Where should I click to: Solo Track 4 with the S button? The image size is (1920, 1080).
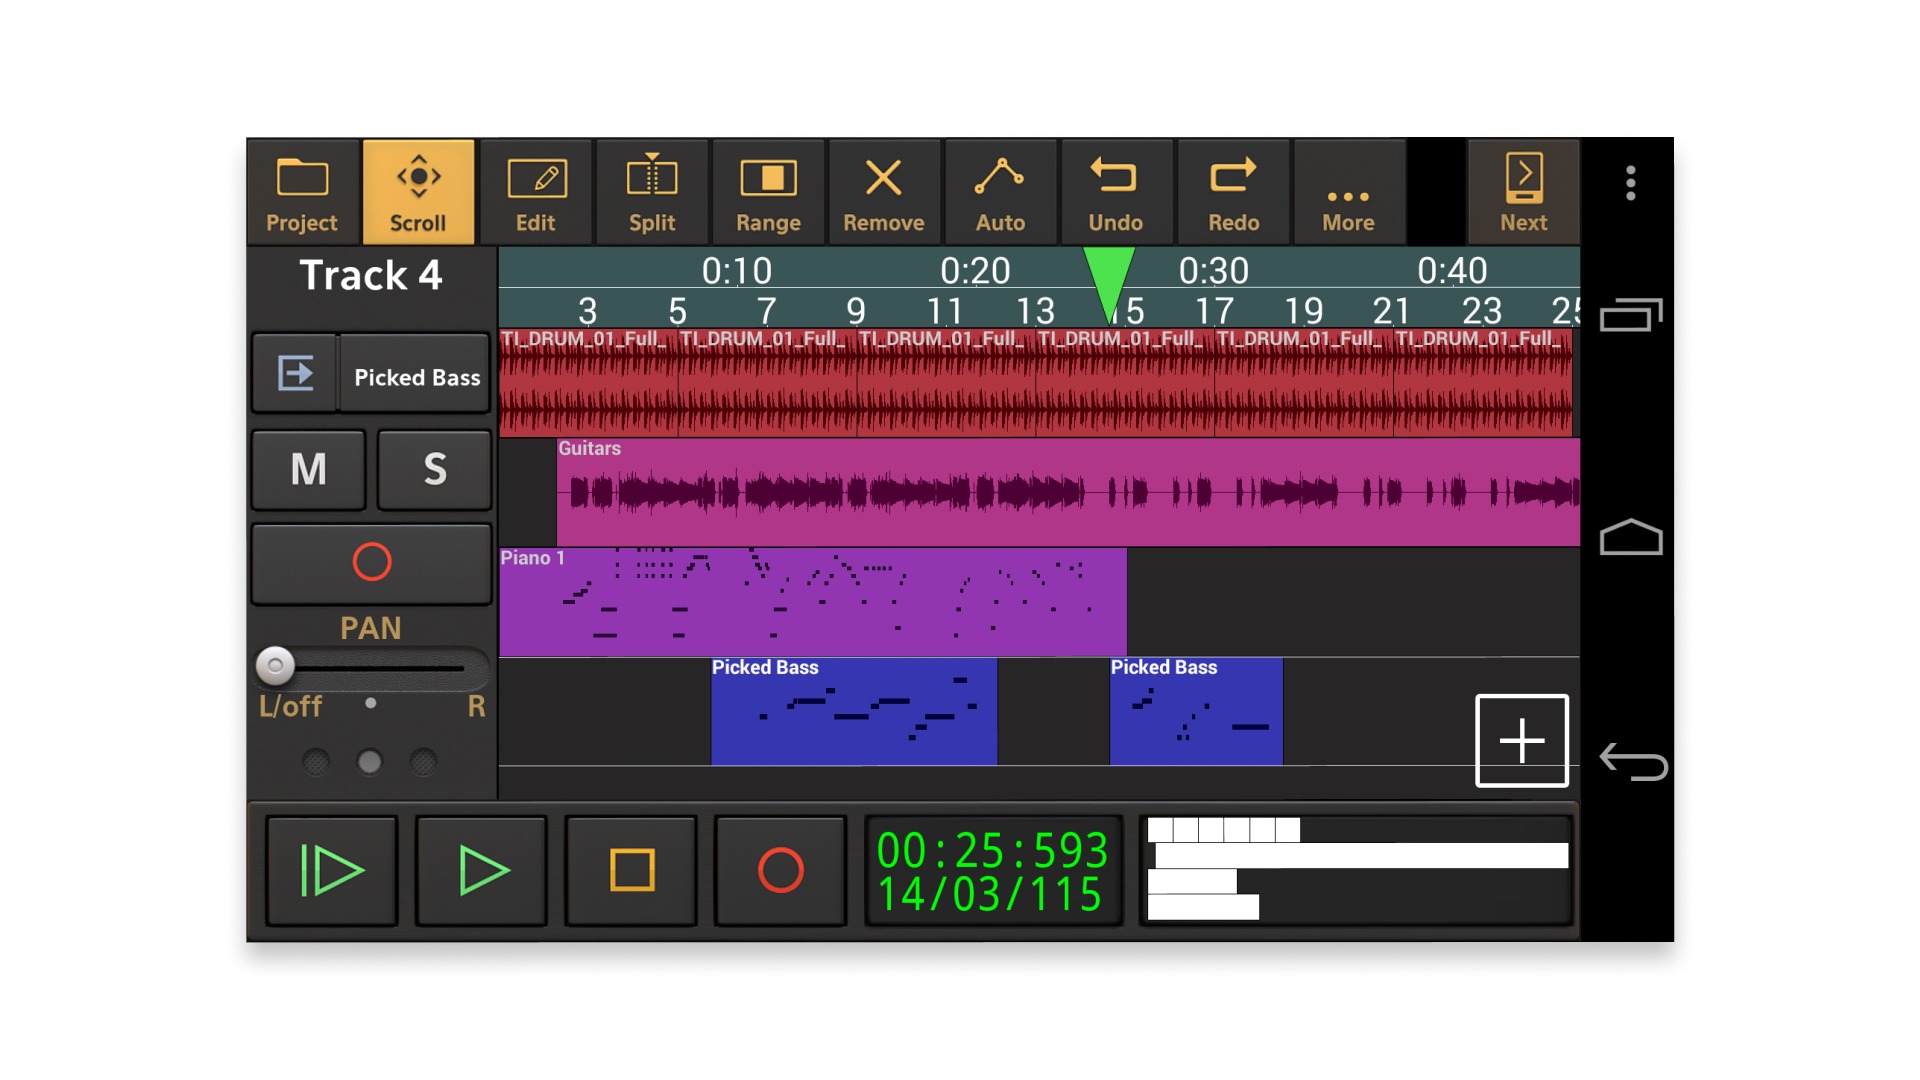click(434, 469)
